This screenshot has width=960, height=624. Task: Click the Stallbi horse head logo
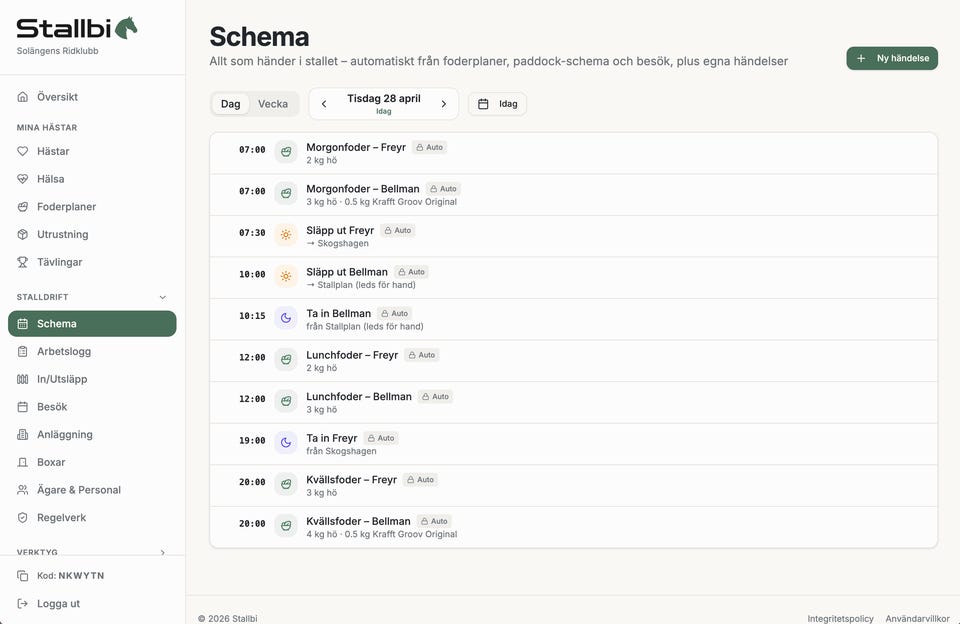pyautogui.click(x=126, y=28)
